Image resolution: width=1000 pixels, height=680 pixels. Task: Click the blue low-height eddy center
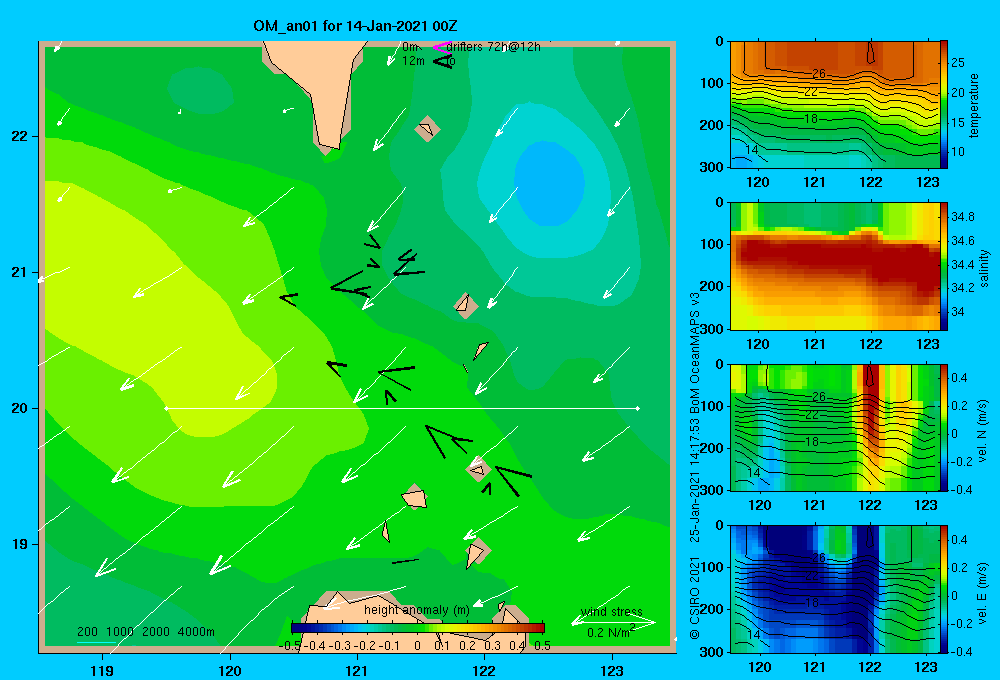[x=549, y=183]
